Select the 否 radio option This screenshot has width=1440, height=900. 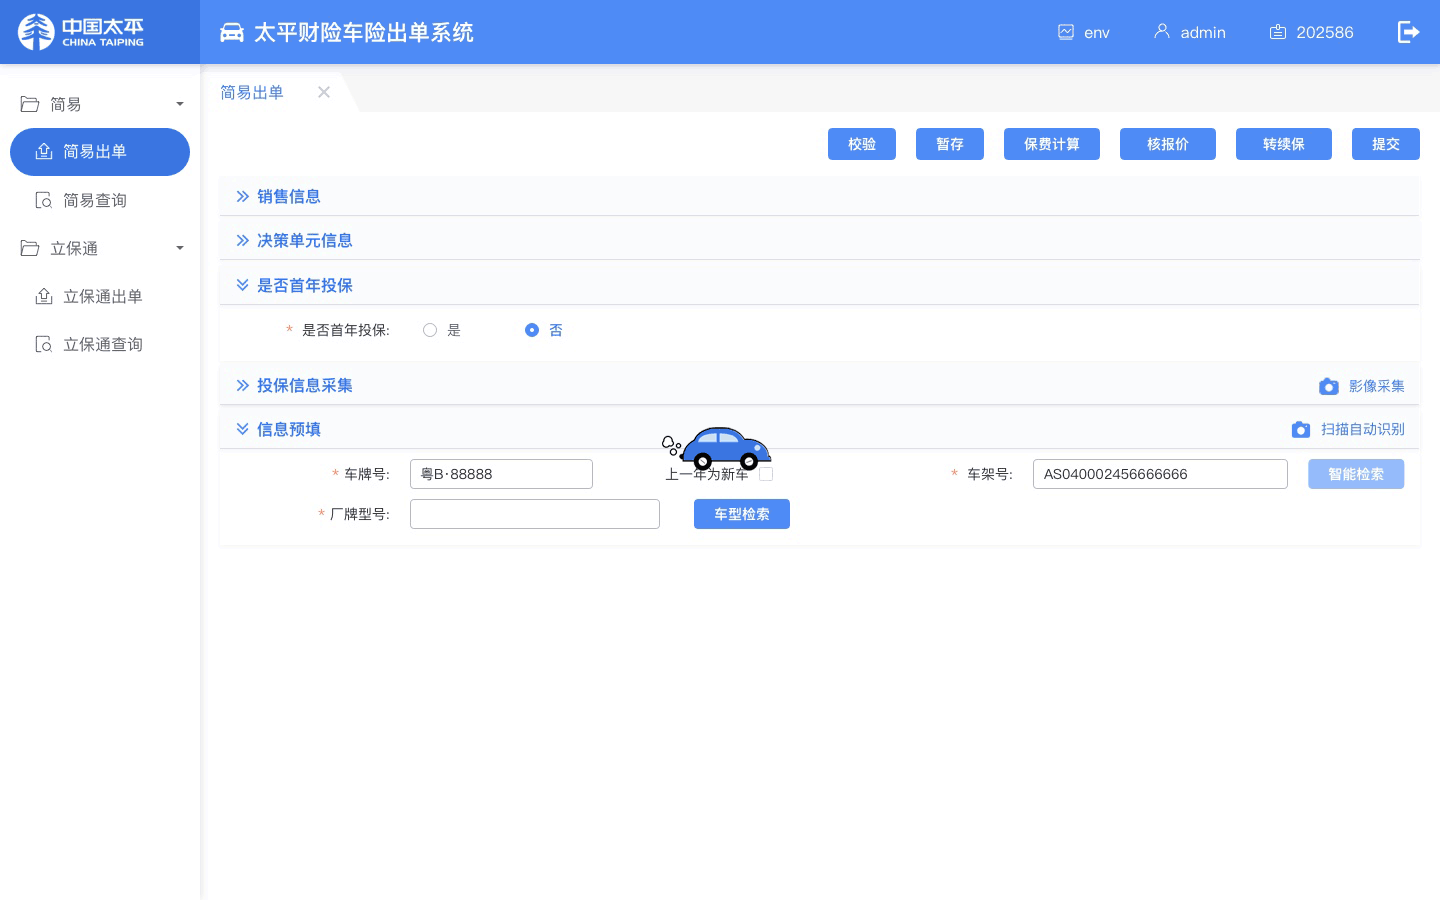(532, 330)
